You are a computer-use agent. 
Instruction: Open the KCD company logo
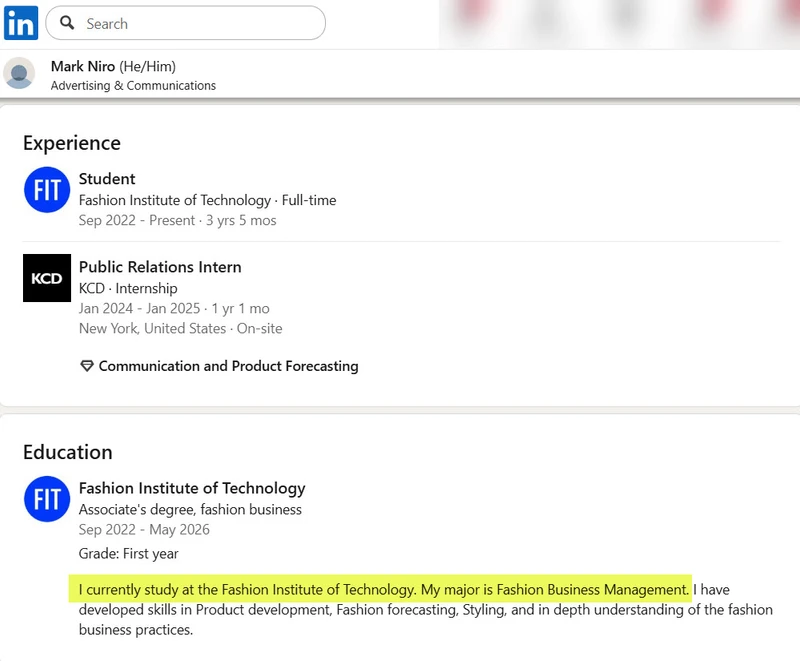47,278
